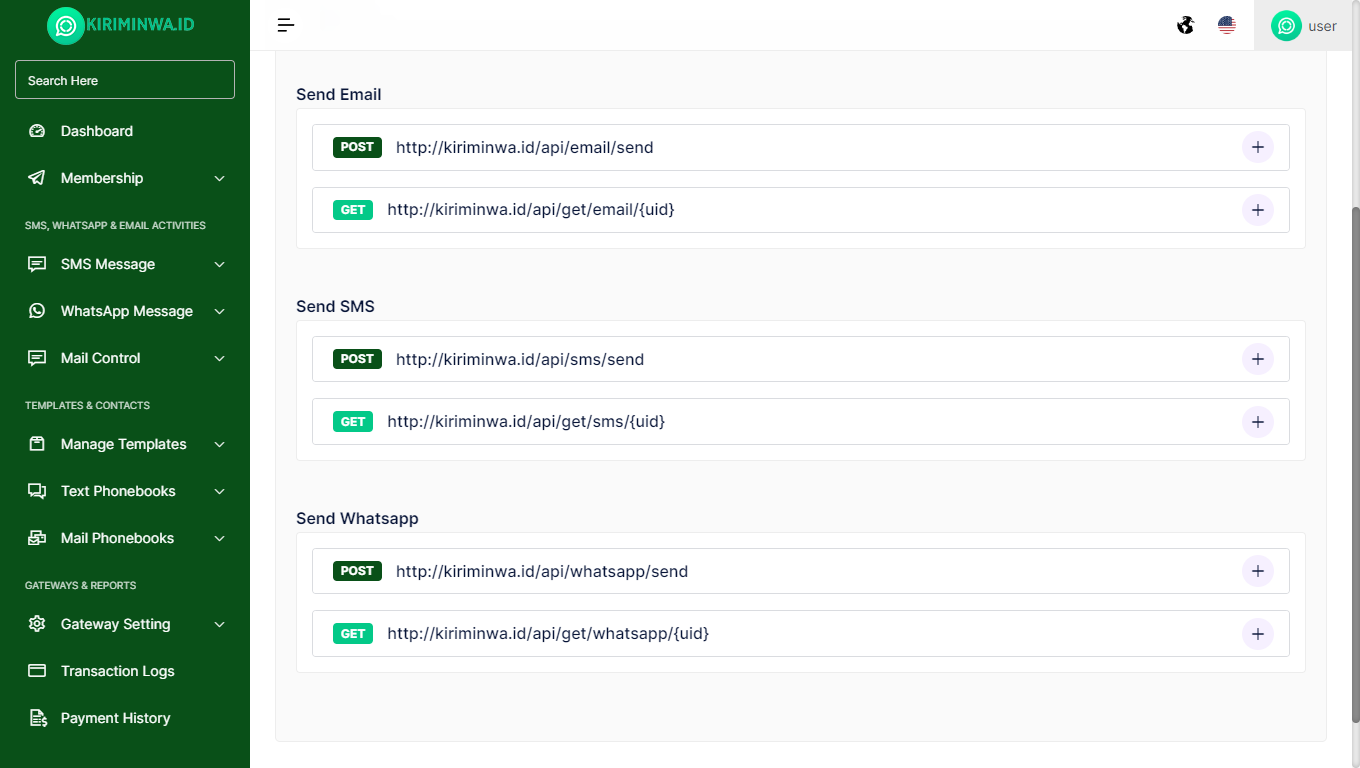Click the SMS Message chat icon
Screen dimensions: 1360x768
[37, 264]
